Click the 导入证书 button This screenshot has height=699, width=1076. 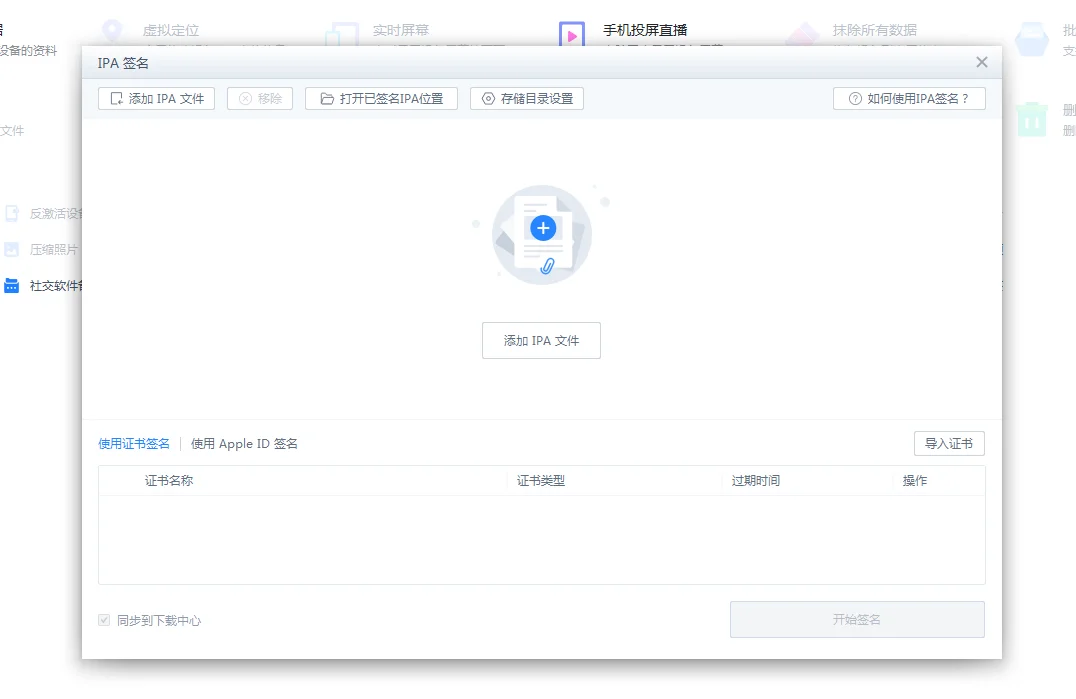(x=948, y=443)
